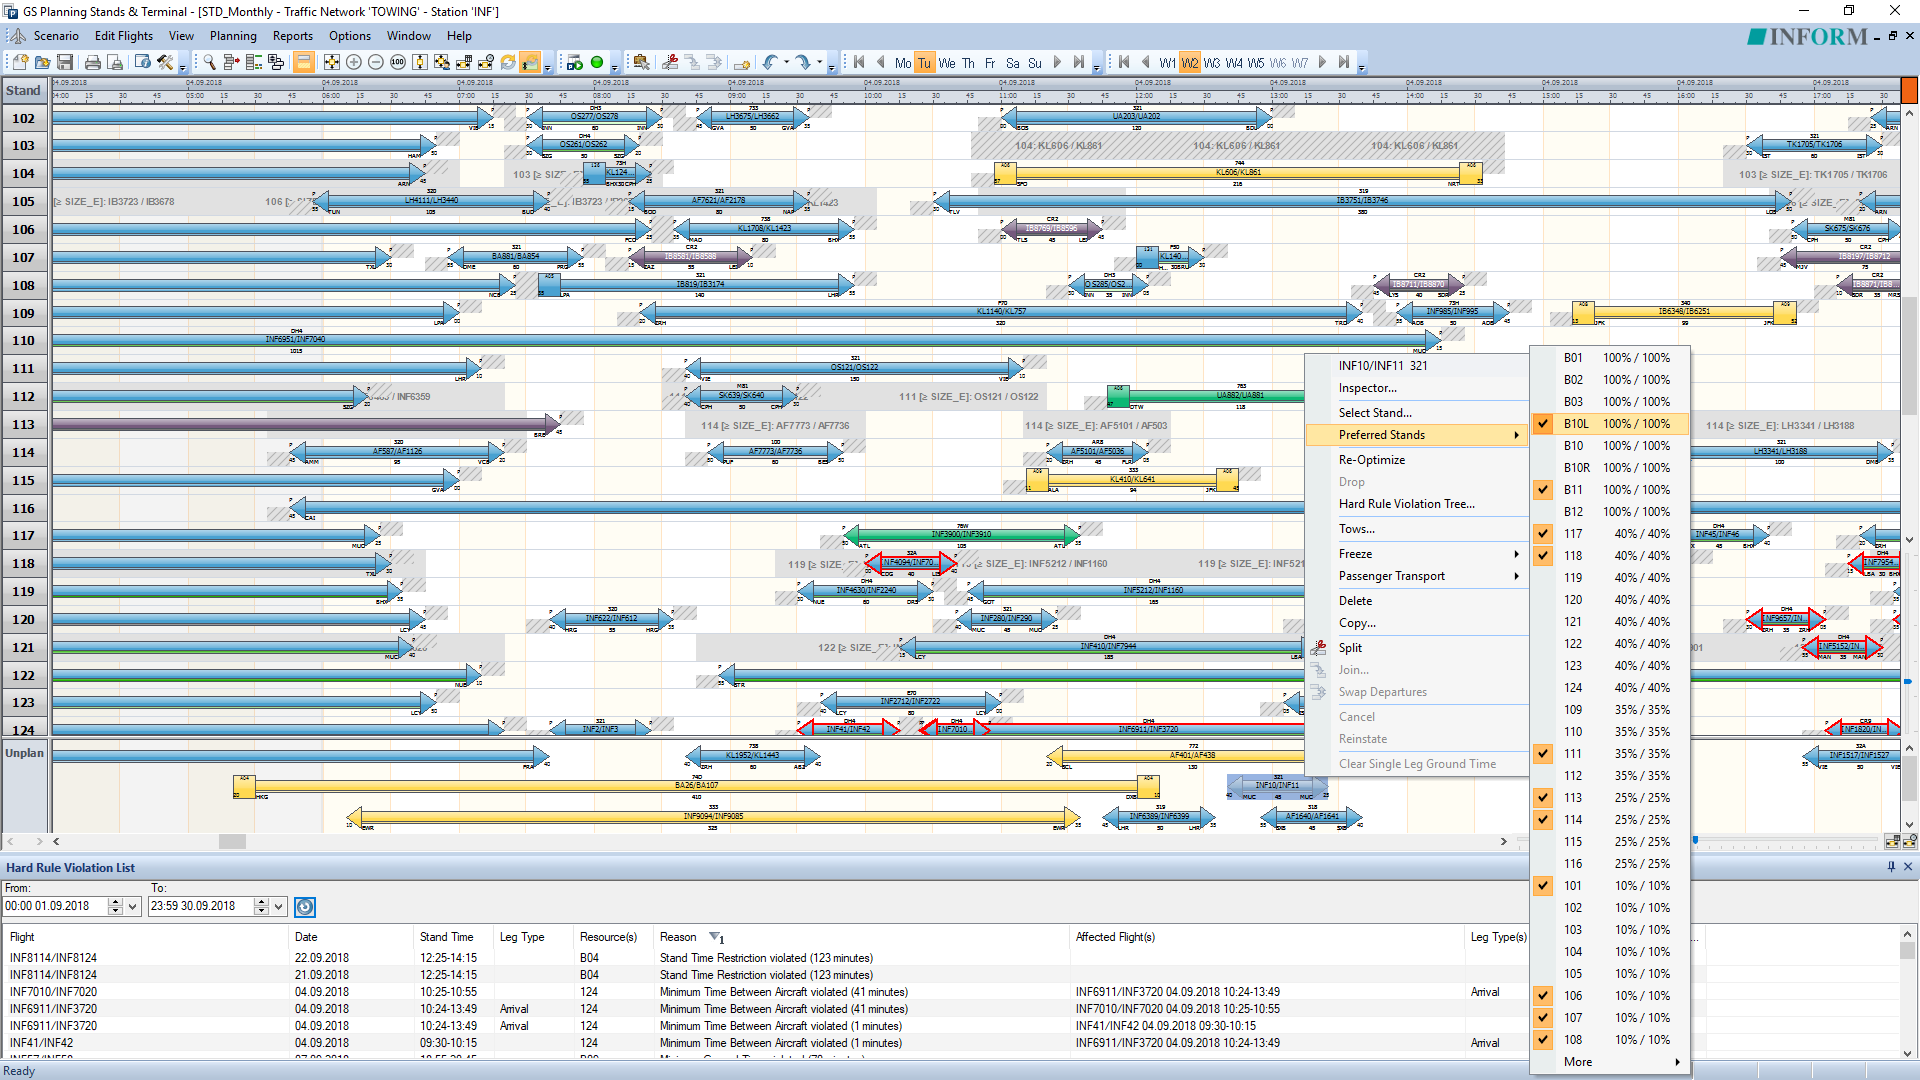Choose Re-Optimize from context menu
Image resolution: width=1920 pixels, height=1080 pixels.
[x=1372, y=460]
